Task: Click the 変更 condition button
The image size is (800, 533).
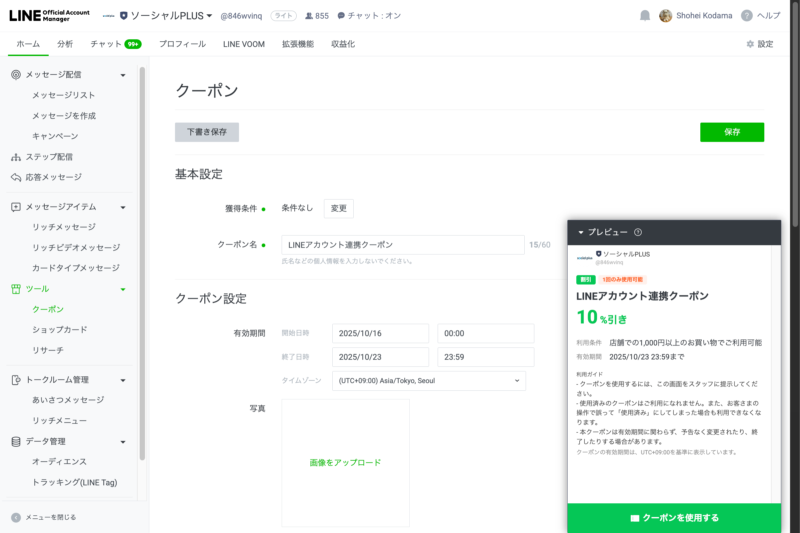Action: pyautogui.click(x=339, y=208)
